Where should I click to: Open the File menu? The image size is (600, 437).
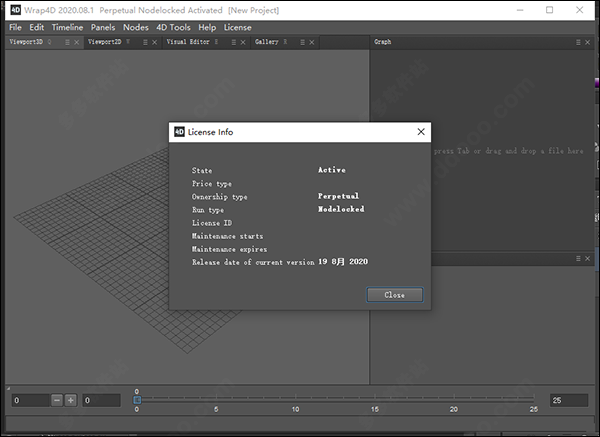(15, 28)
